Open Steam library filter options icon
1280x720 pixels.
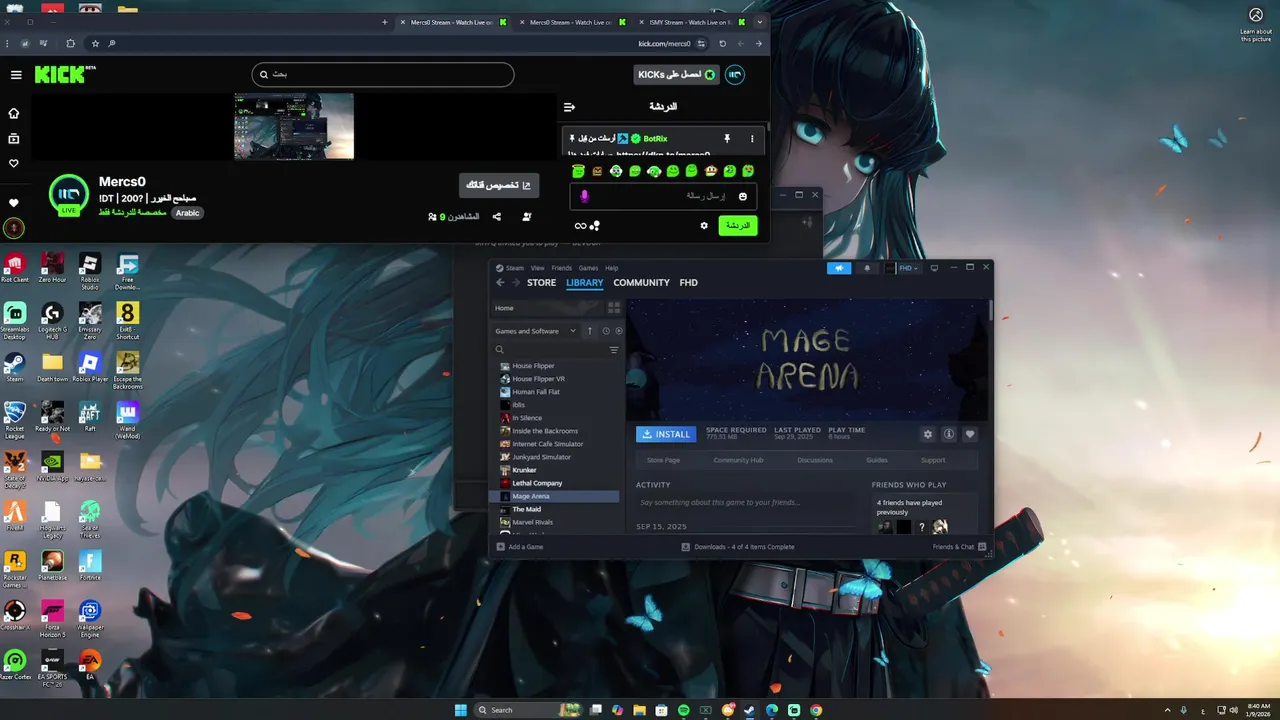614,350
